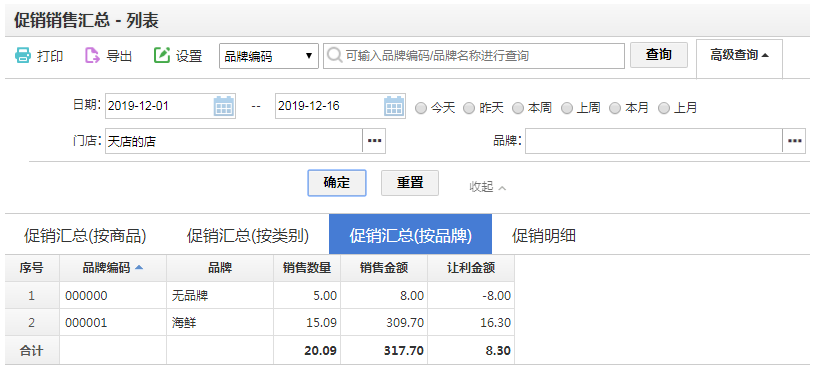Viewport: 822px width, 370px height.
Task: Click the empty 品牌 input field
Action: (654, 141)
